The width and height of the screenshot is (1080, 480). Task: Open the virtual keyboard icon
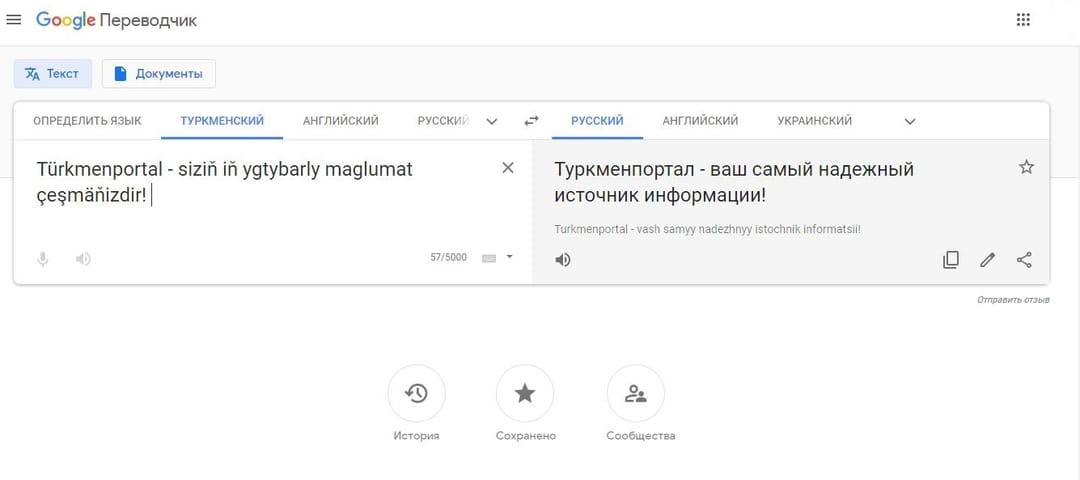(x=489, y=258)
